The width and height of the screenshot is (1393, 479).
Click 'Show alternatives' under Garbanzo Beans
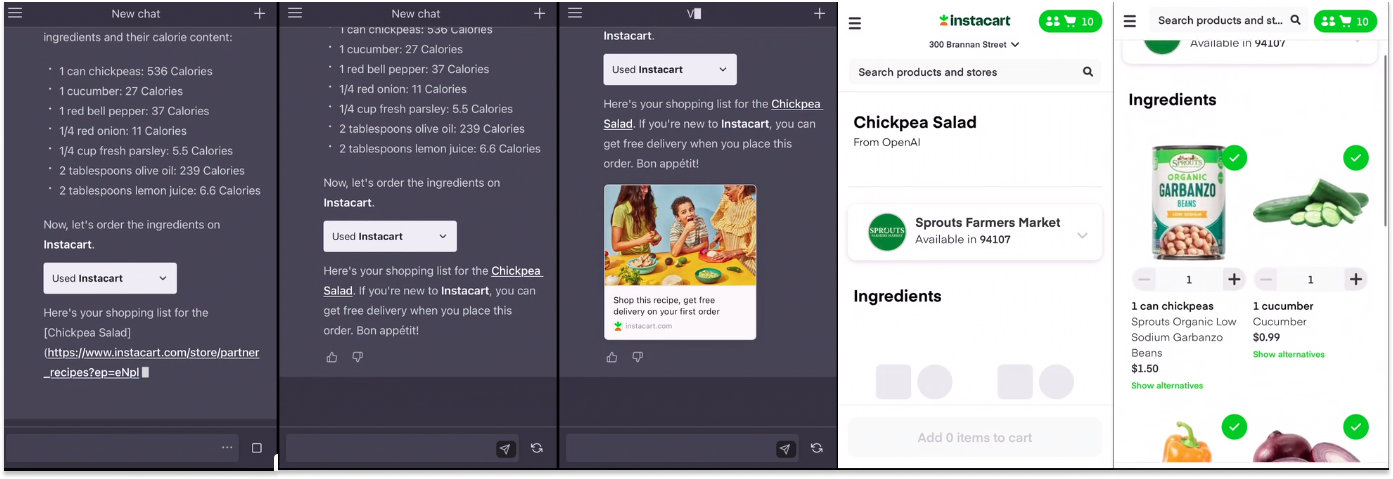(1167, 385)
